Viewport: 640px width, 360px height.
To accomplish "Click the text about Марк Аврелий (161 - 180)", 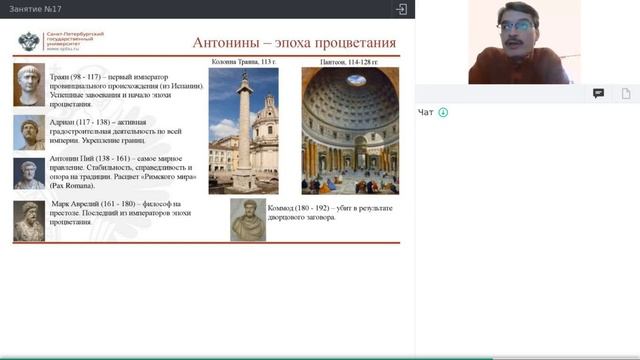I will pyautogui.click(x=120, y=213).
